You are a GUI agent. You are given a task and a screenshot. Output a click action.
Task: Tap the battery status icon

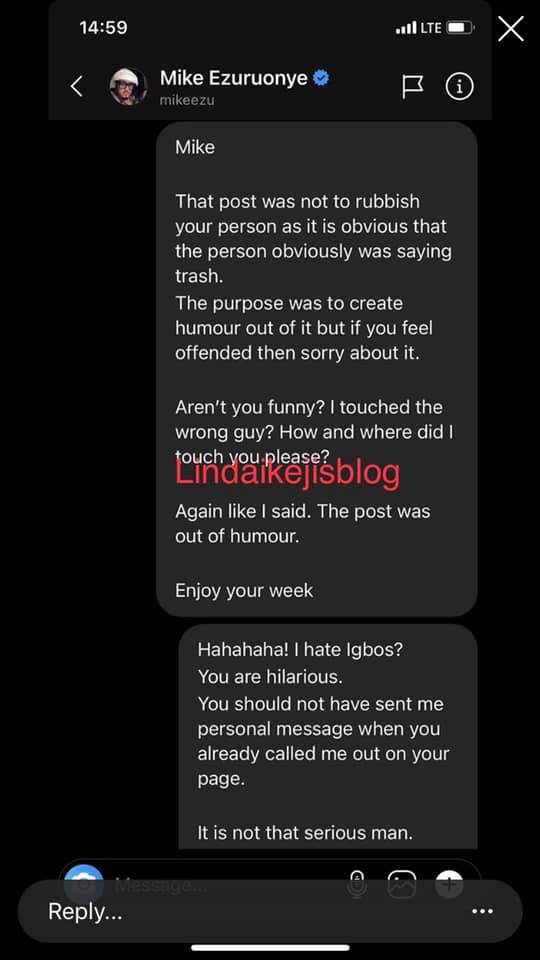coord(462,28)
